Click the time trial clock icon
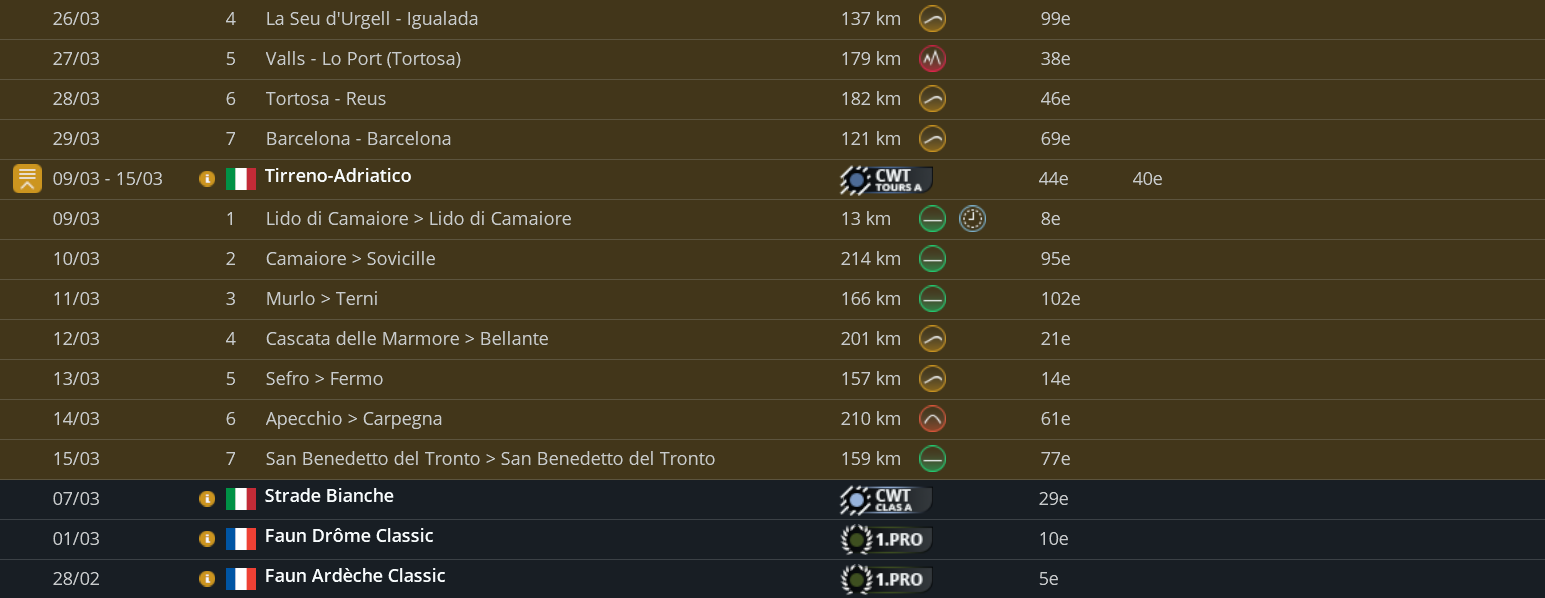Screen dimensions: 1545x598 972,219
